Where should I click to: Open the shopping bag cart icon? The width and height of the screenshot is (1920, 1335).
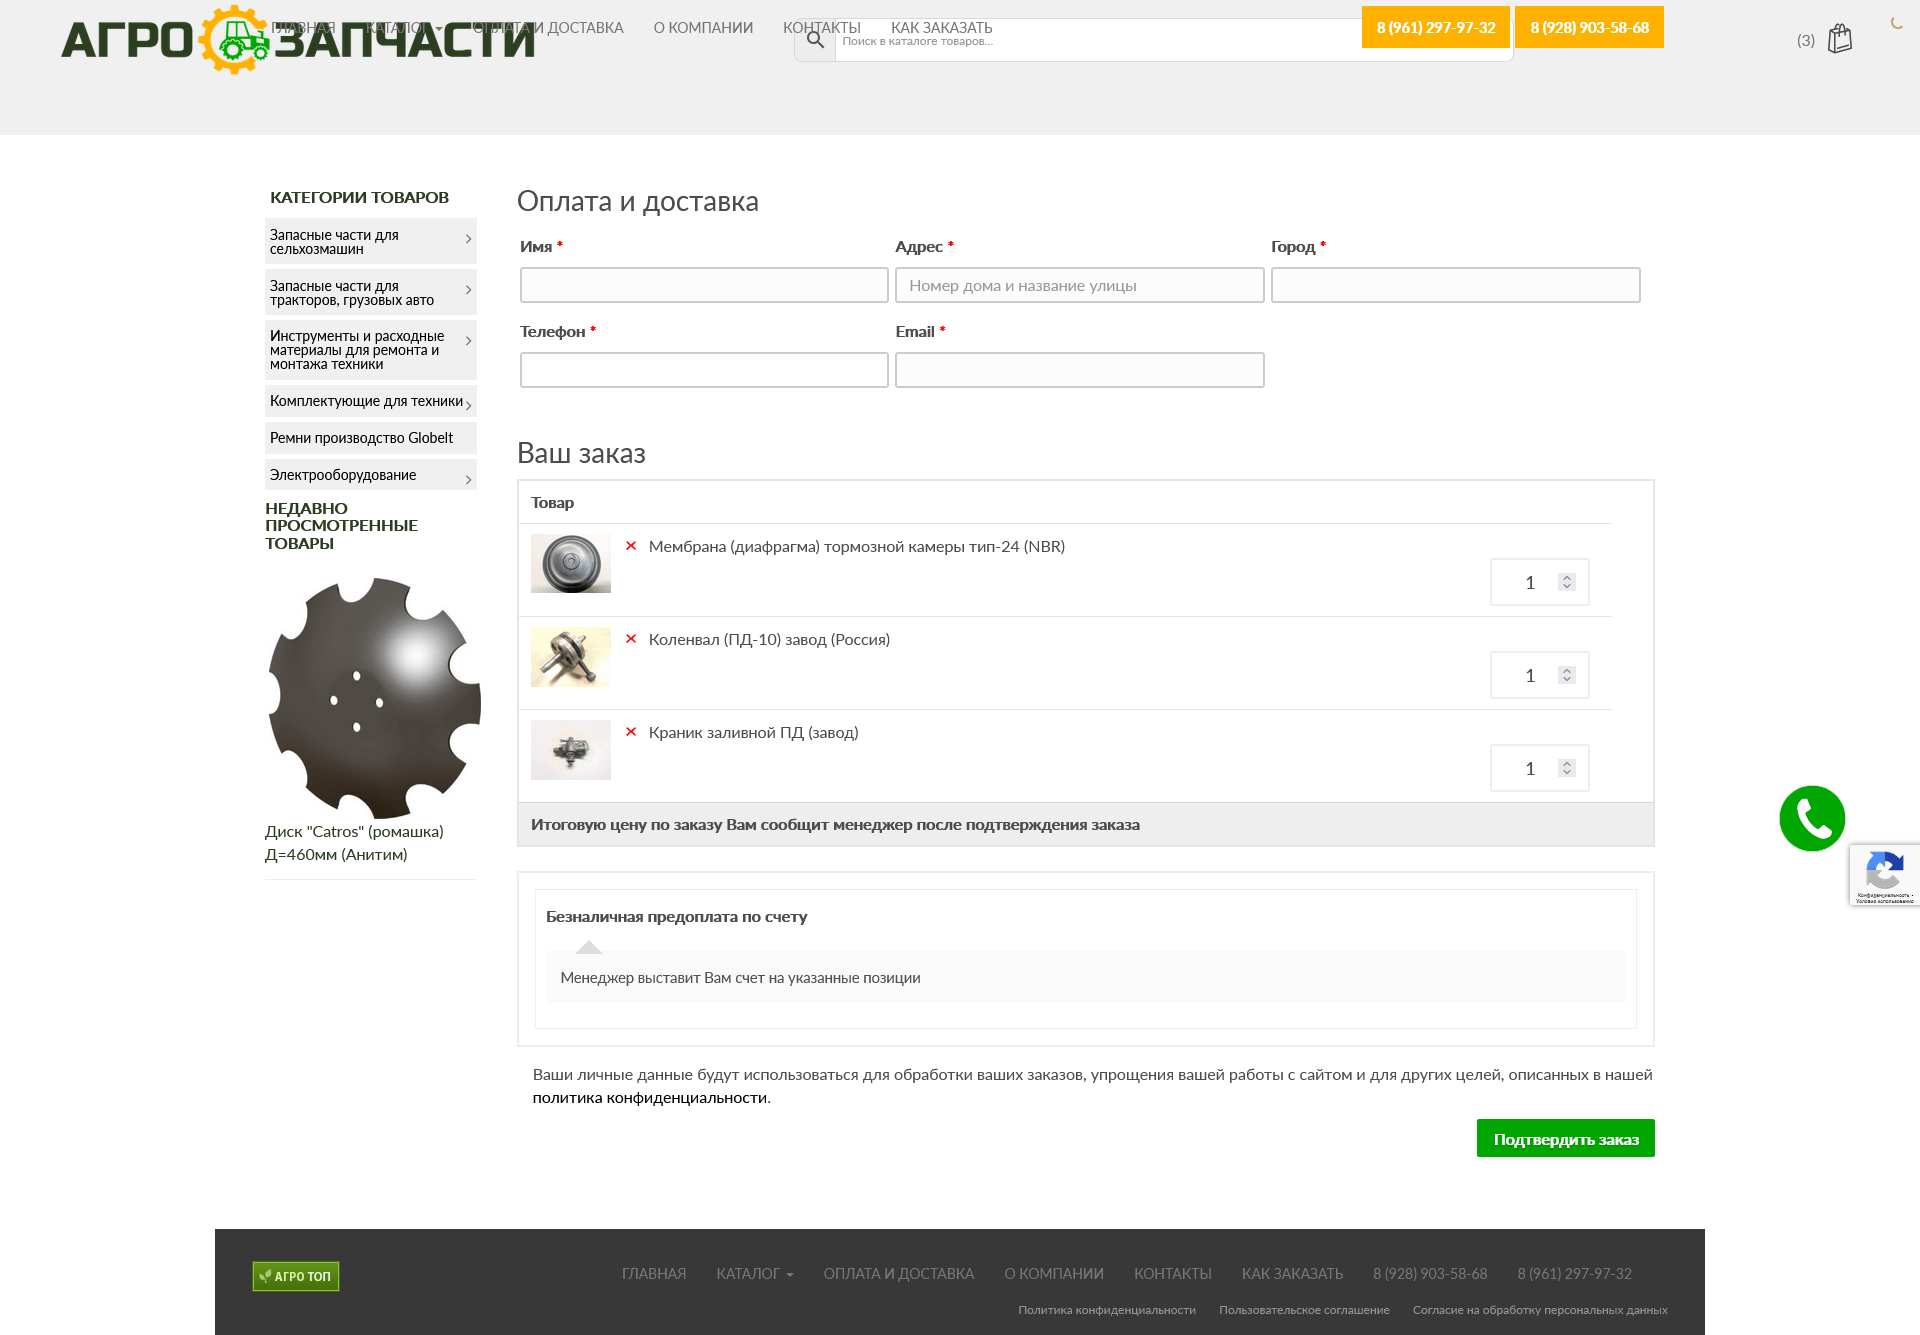1839,39
